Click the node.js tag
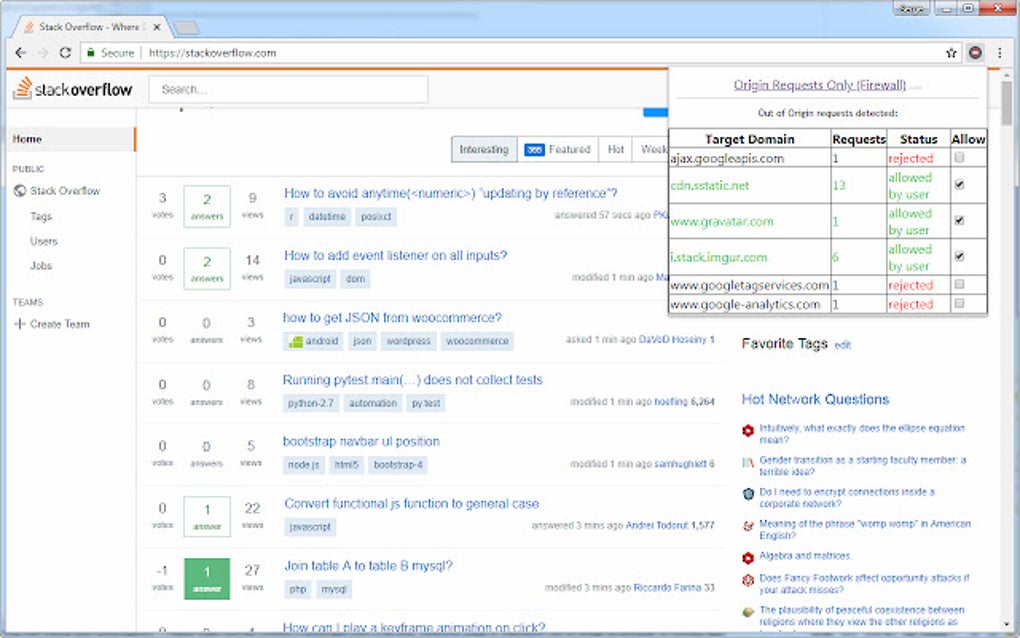This screenshot has width=1020, height=638. 304,465
